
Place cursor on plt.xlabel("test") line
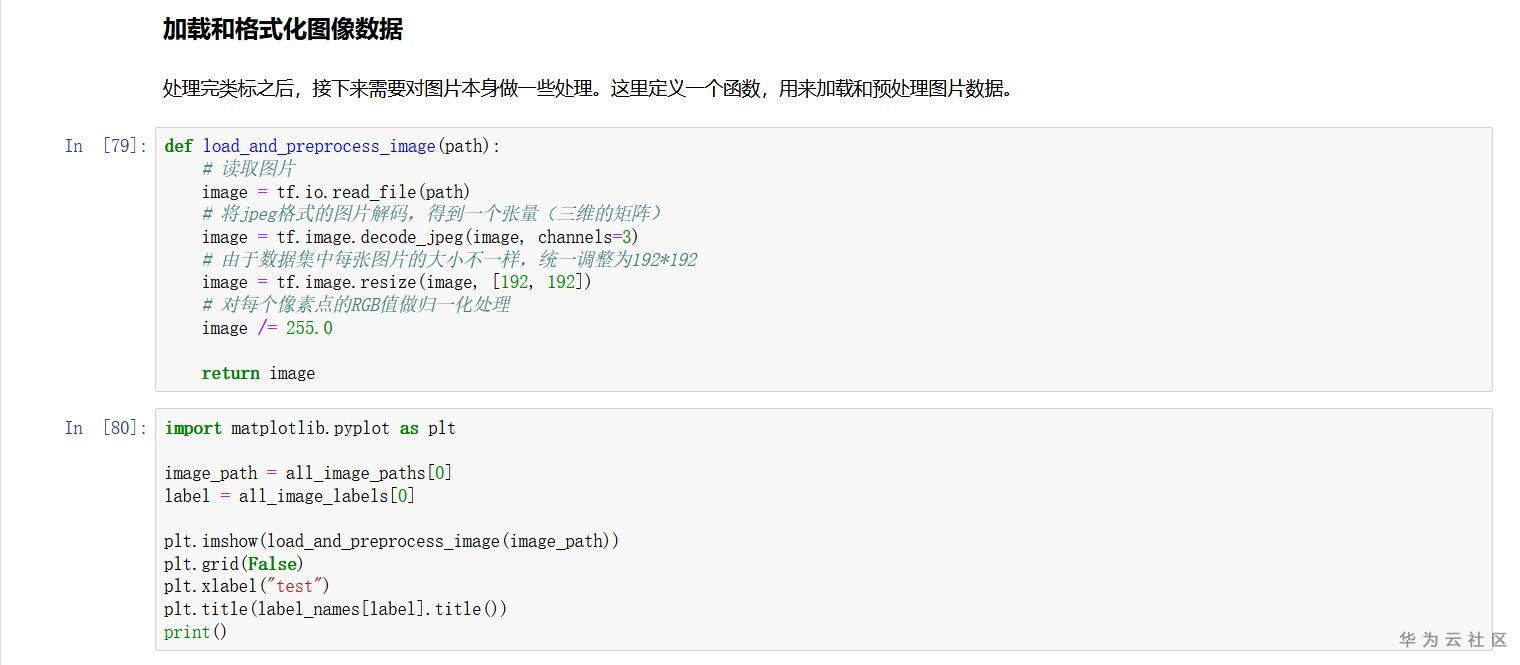[x=247, y=586]
